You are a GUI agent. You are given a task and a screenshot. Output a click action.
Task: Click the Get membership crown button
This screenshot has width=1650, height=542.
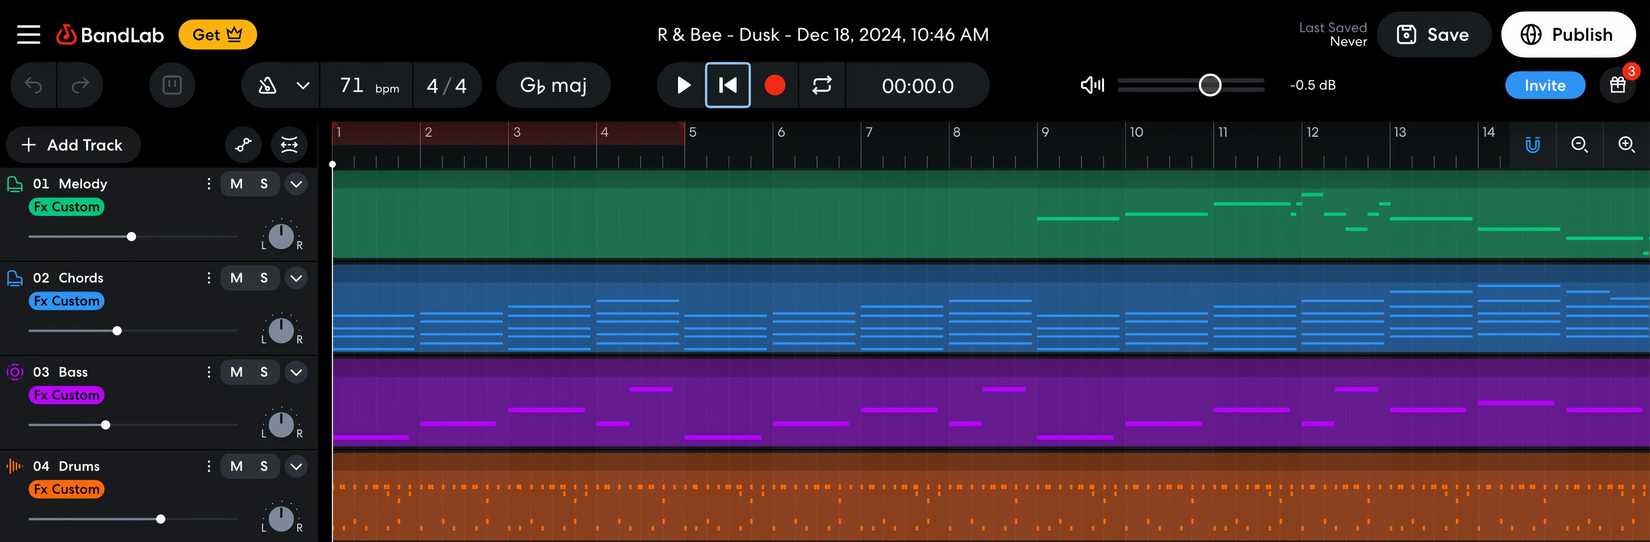218,35
